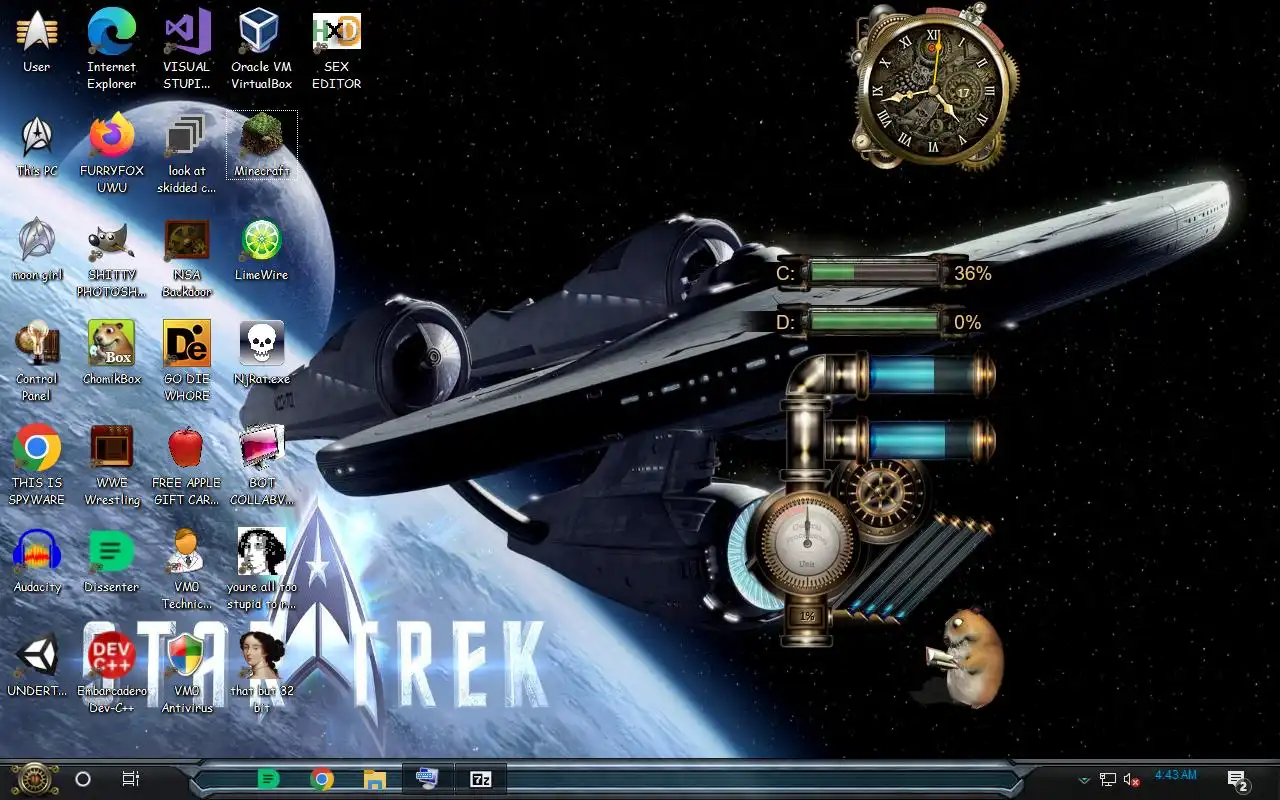Open Task View from the taskbar
Viewport: 1280px width, 800px height.
tap(130, 779)
